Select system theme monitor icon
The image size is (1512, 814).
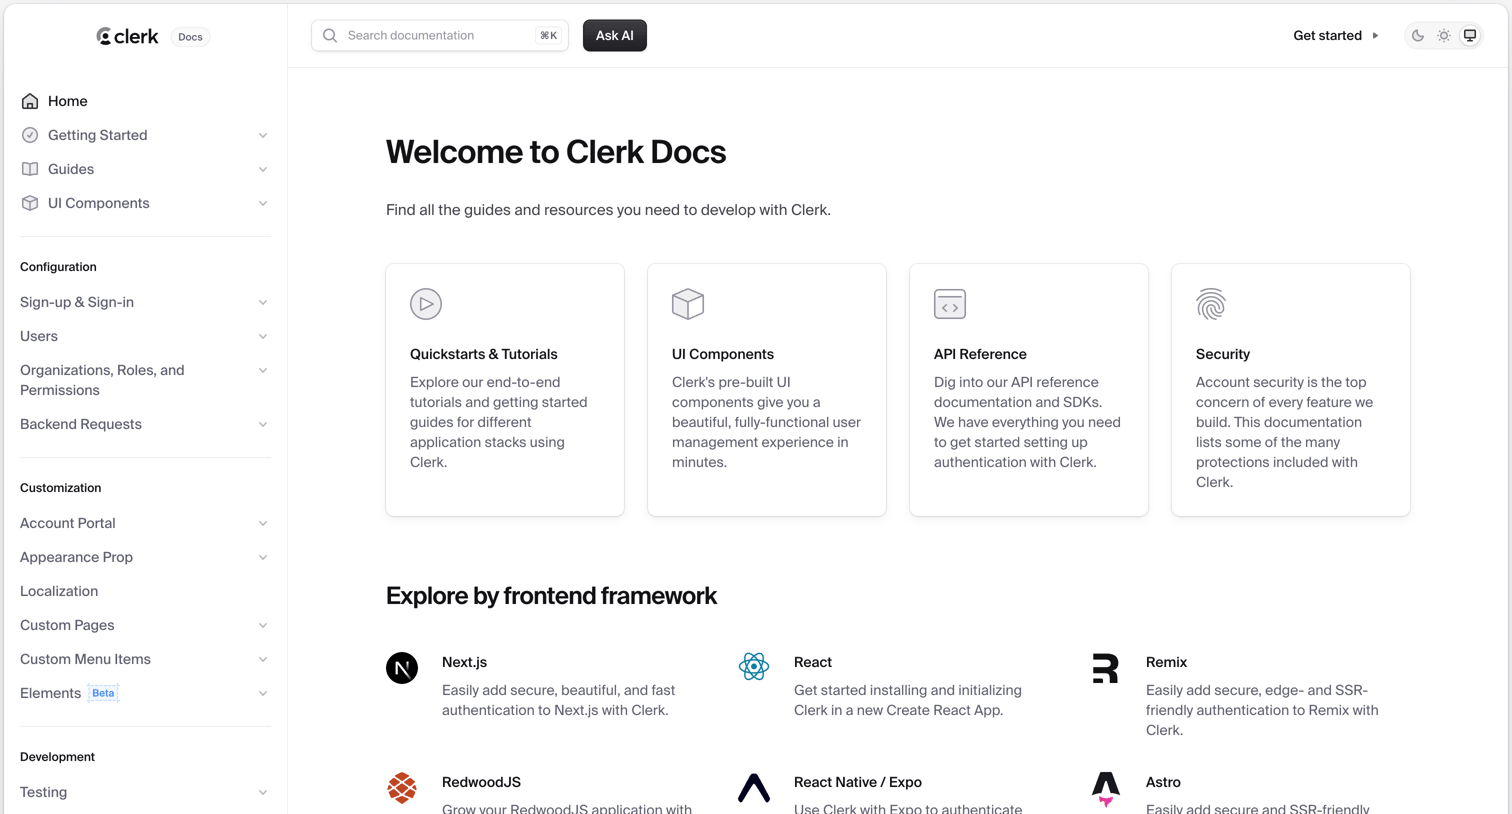click(1470, 35)
